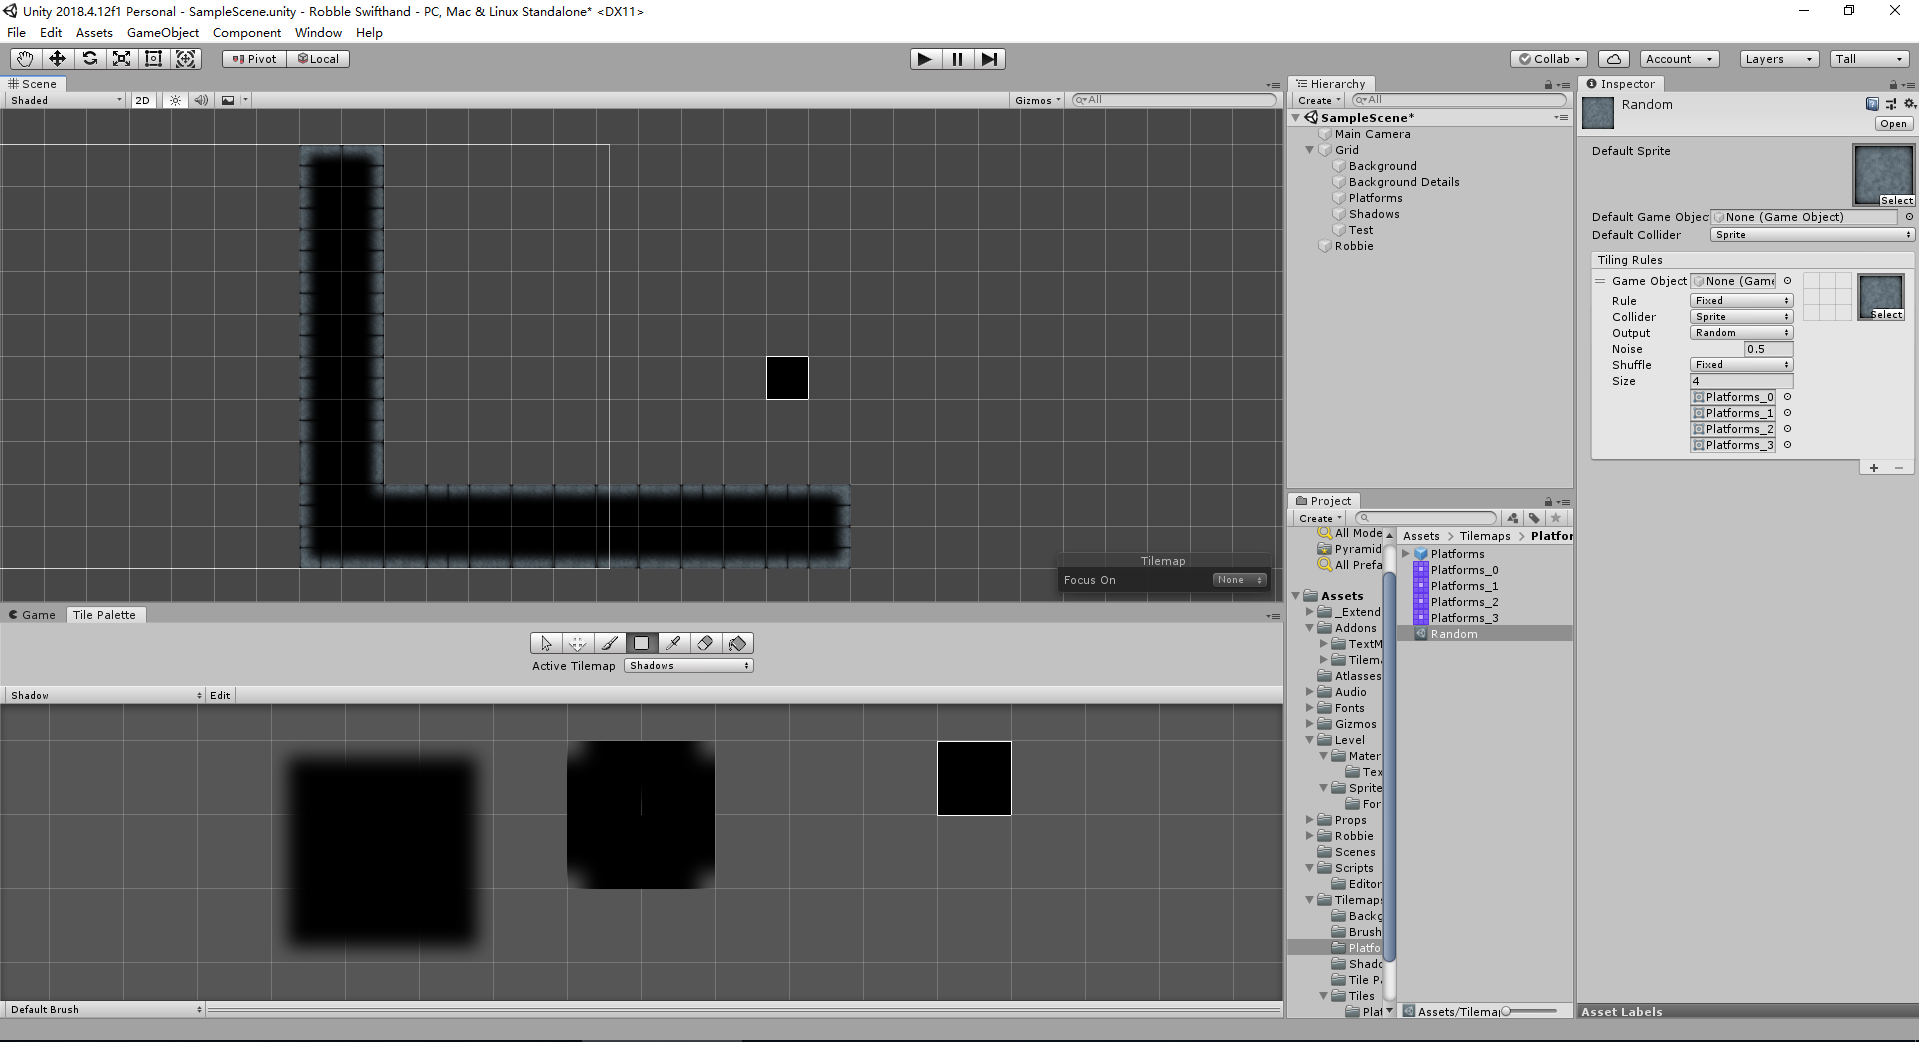Select the Paintbrush tile tool
The image size is (1919, 1042).
pyautogui.click(x=609, y=643)
